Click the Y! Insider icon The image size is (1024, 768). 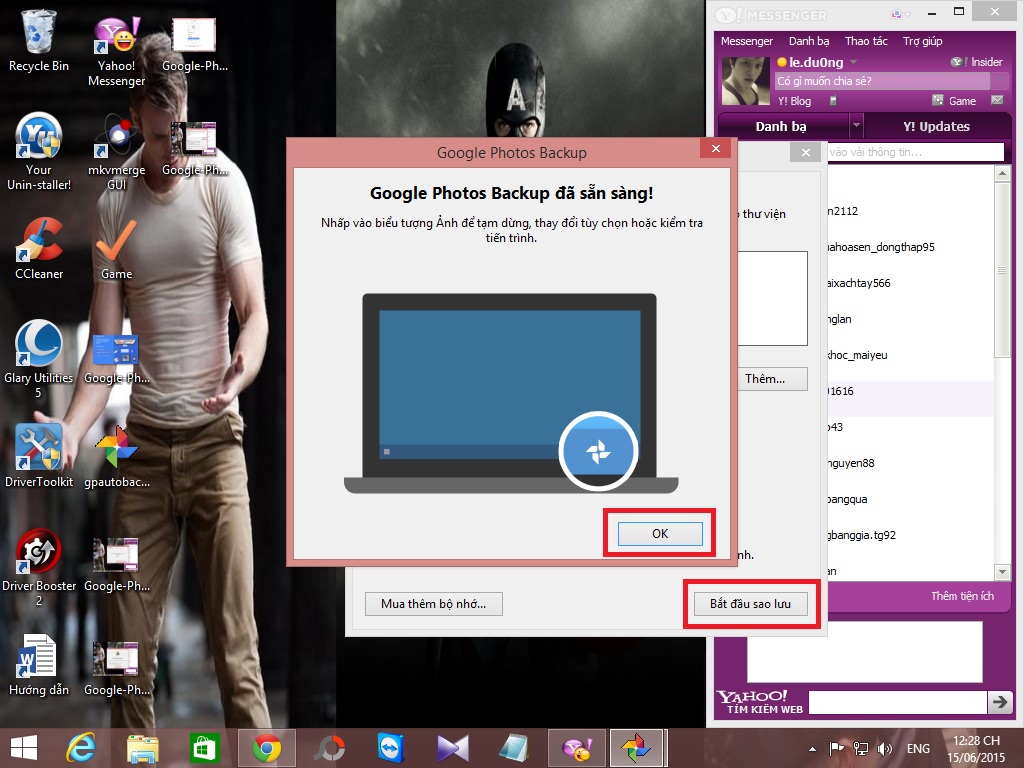tap(958, 62)
